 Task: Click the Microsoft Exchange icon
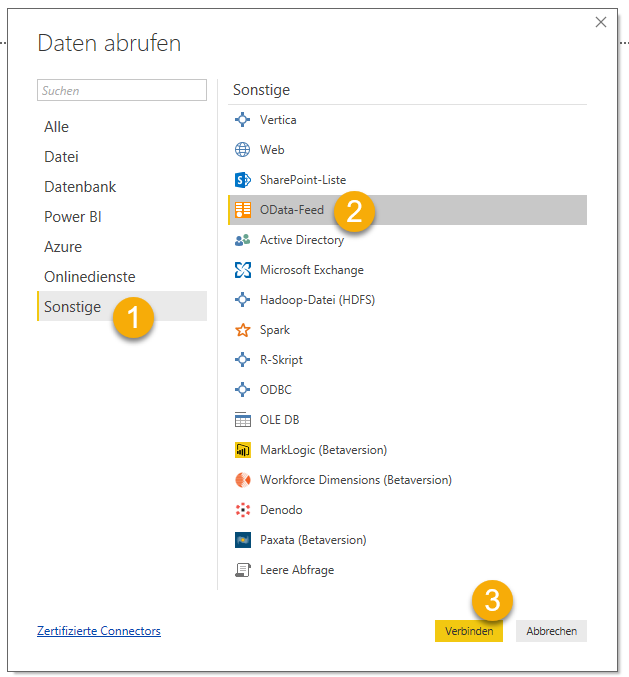coord(242,270)
